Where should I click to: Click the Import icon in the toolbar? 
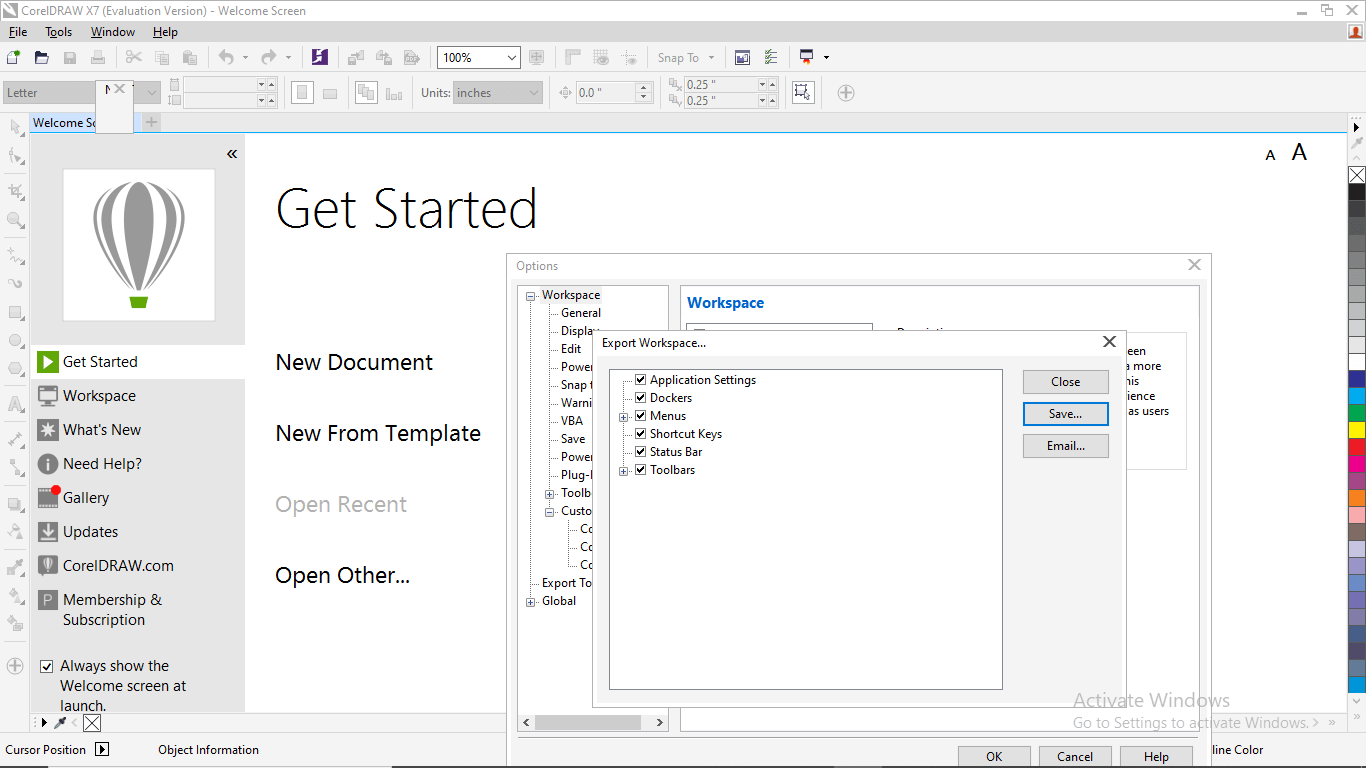pos(356,57)
